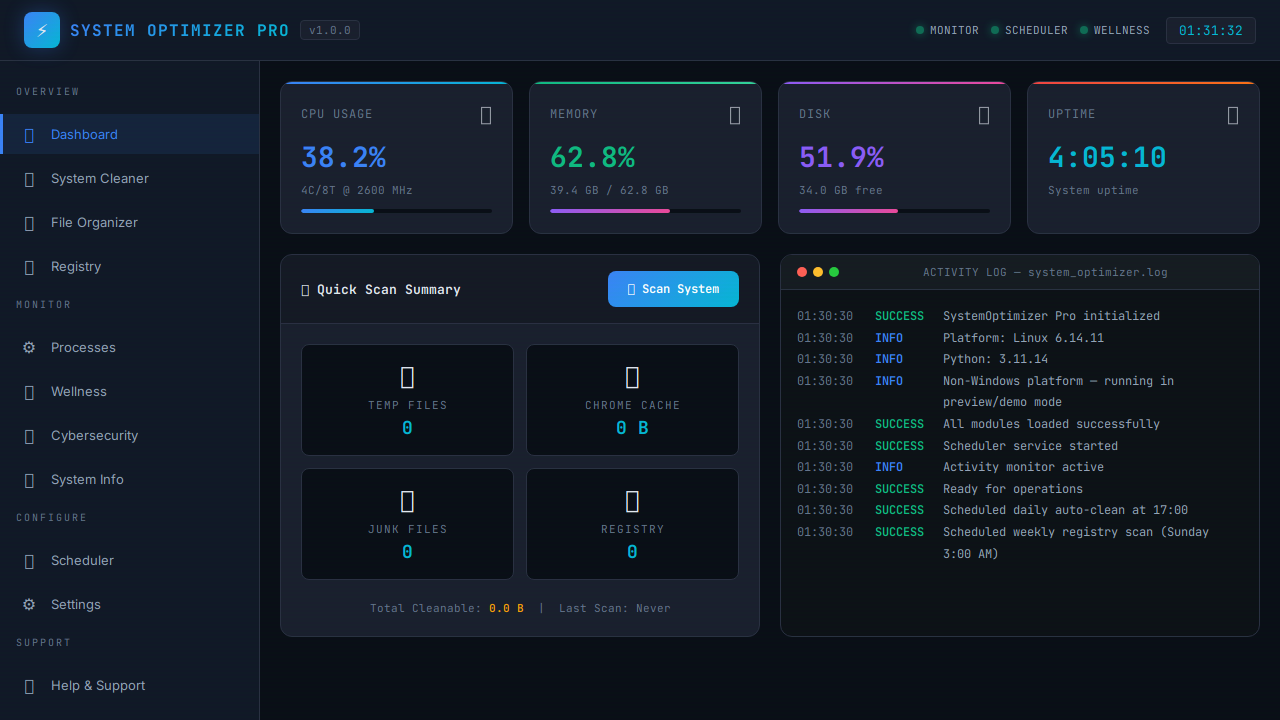Viewport: 1280px width, 720px height.
Task: Select the Temp Files scan icon
Action: [406, 377]
